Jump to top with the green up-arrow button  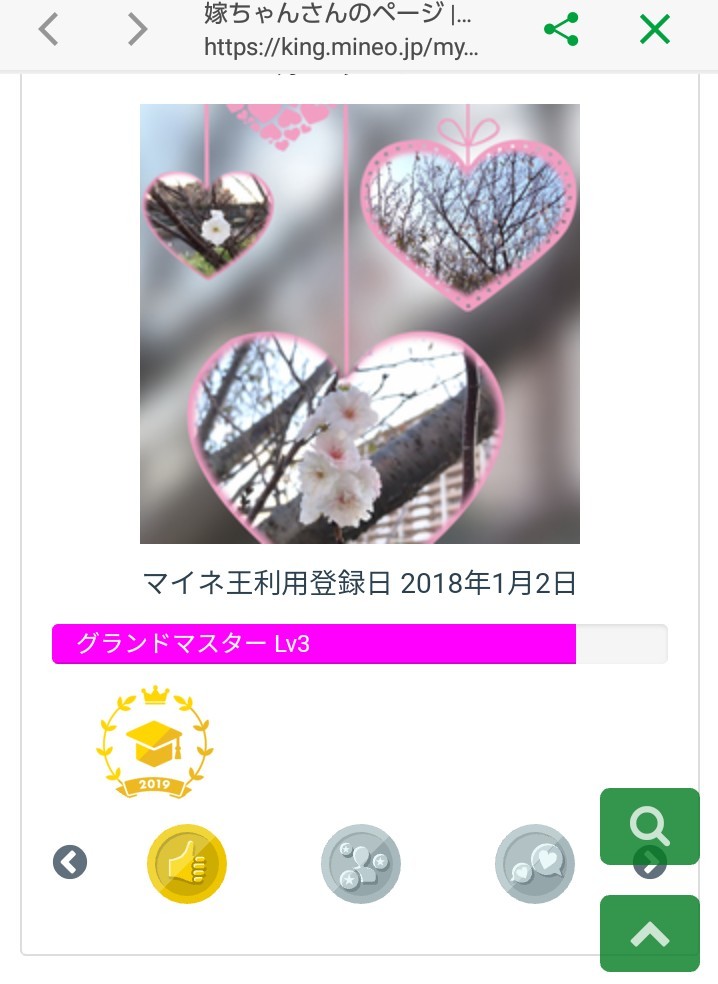coord(650,934)
